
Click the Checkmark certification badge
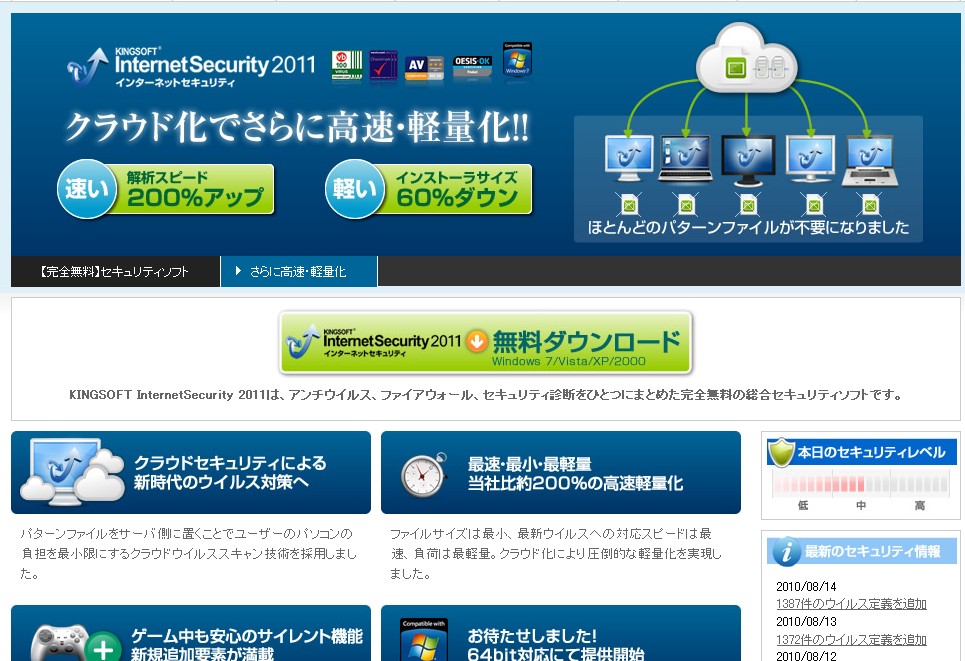383,66
